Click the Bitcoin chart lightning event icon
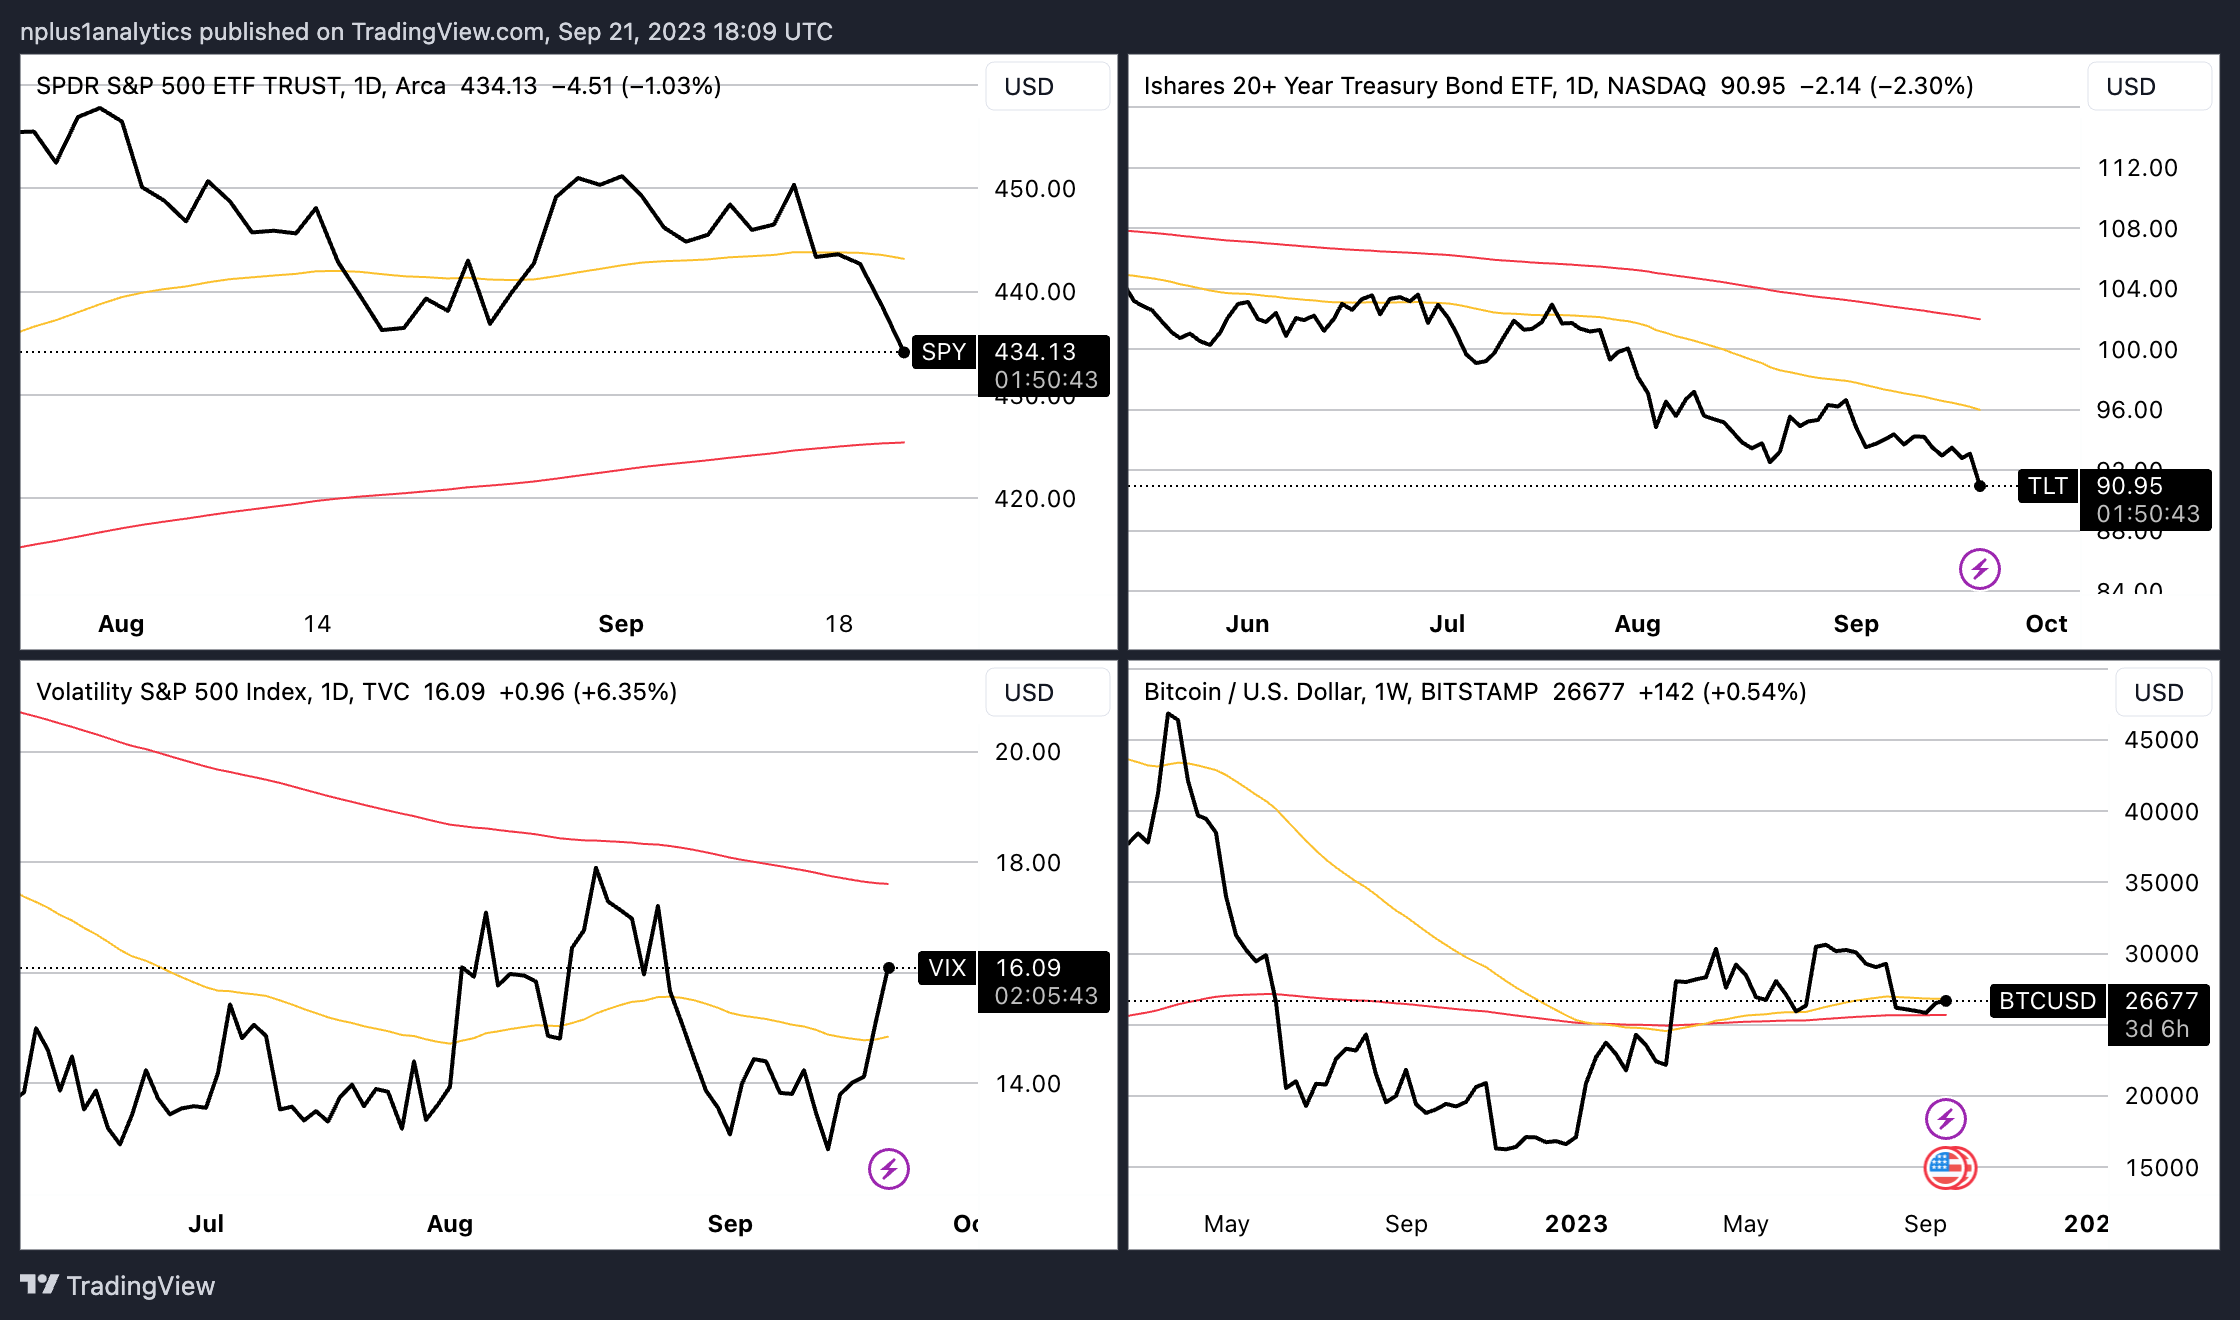The image size is (2240, 1320). (1945, 1118)
